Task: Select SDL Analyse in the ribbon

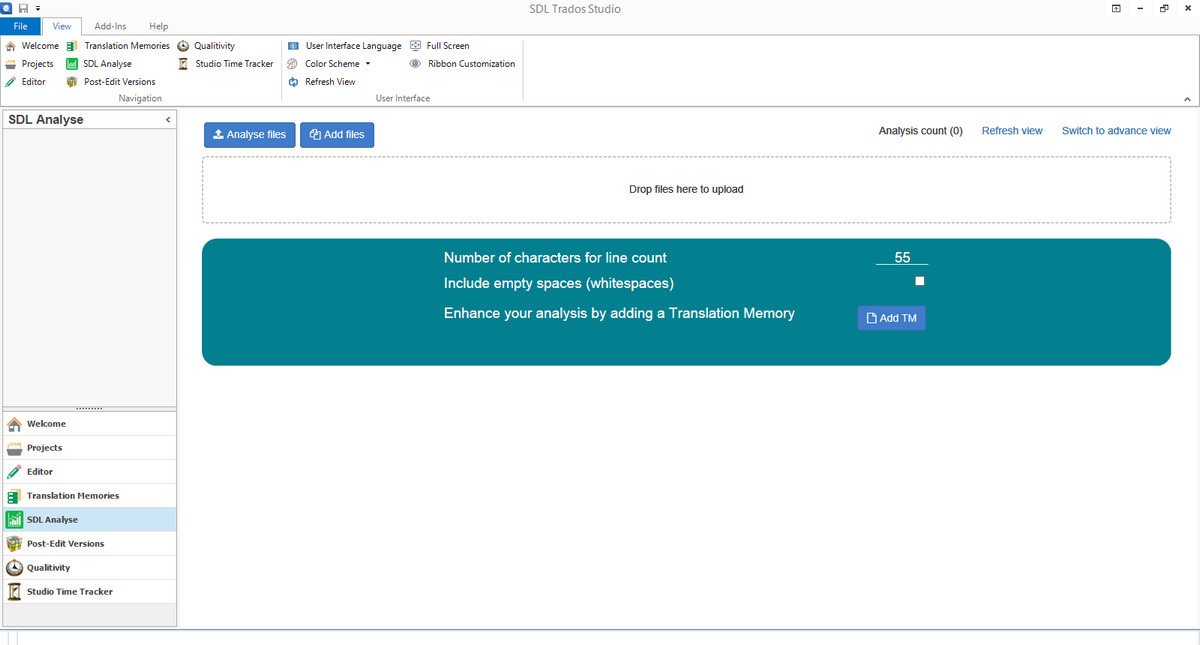Action: [x=99, y=64]
